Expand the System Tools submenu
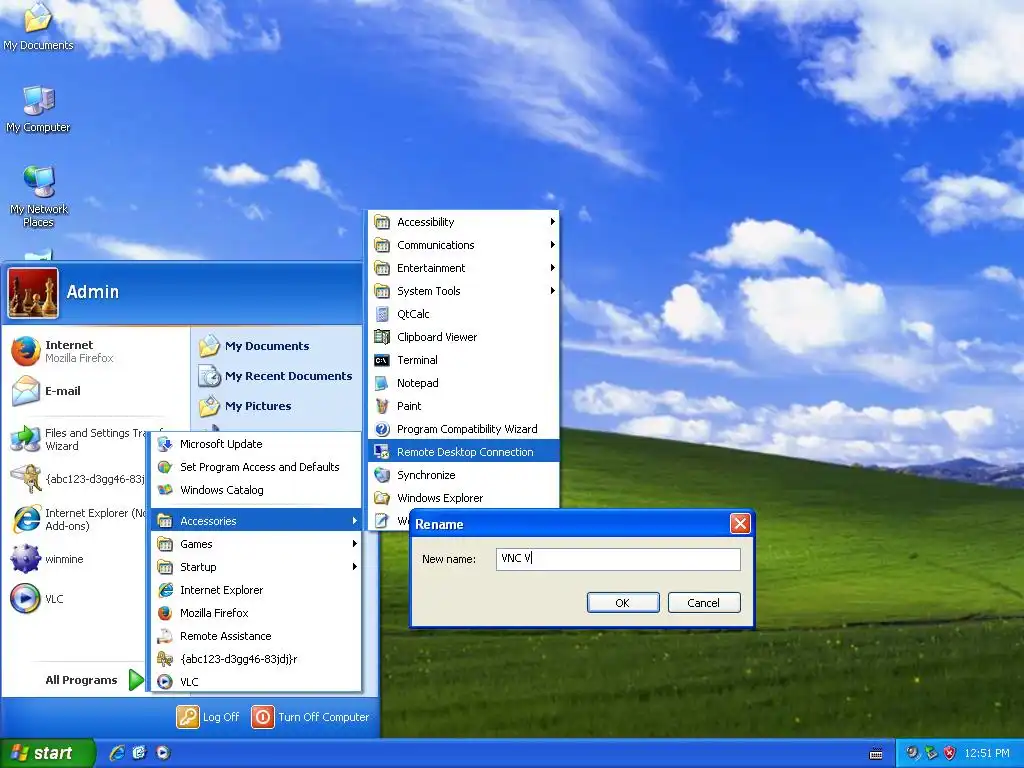1024x768 pixels. (464, 291)
